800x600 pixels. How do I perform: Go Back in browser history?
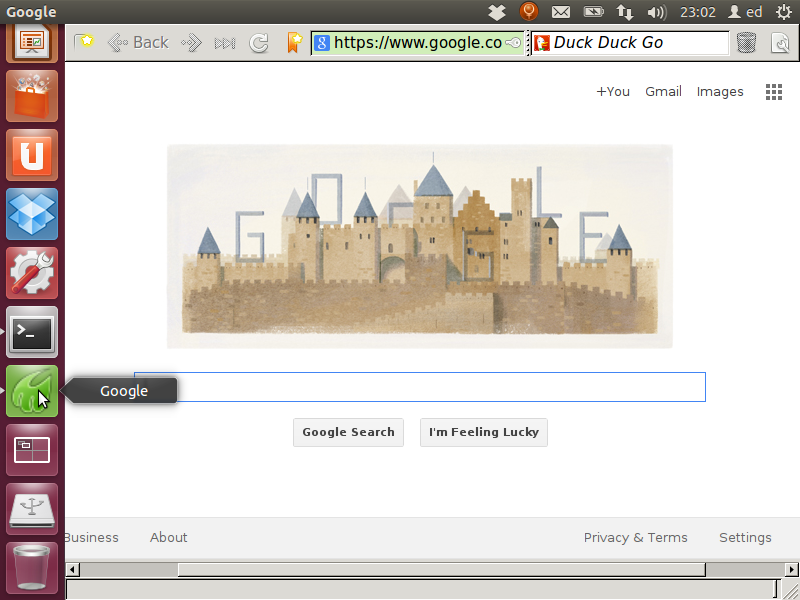pyautogui.click(x=138, y=42)
